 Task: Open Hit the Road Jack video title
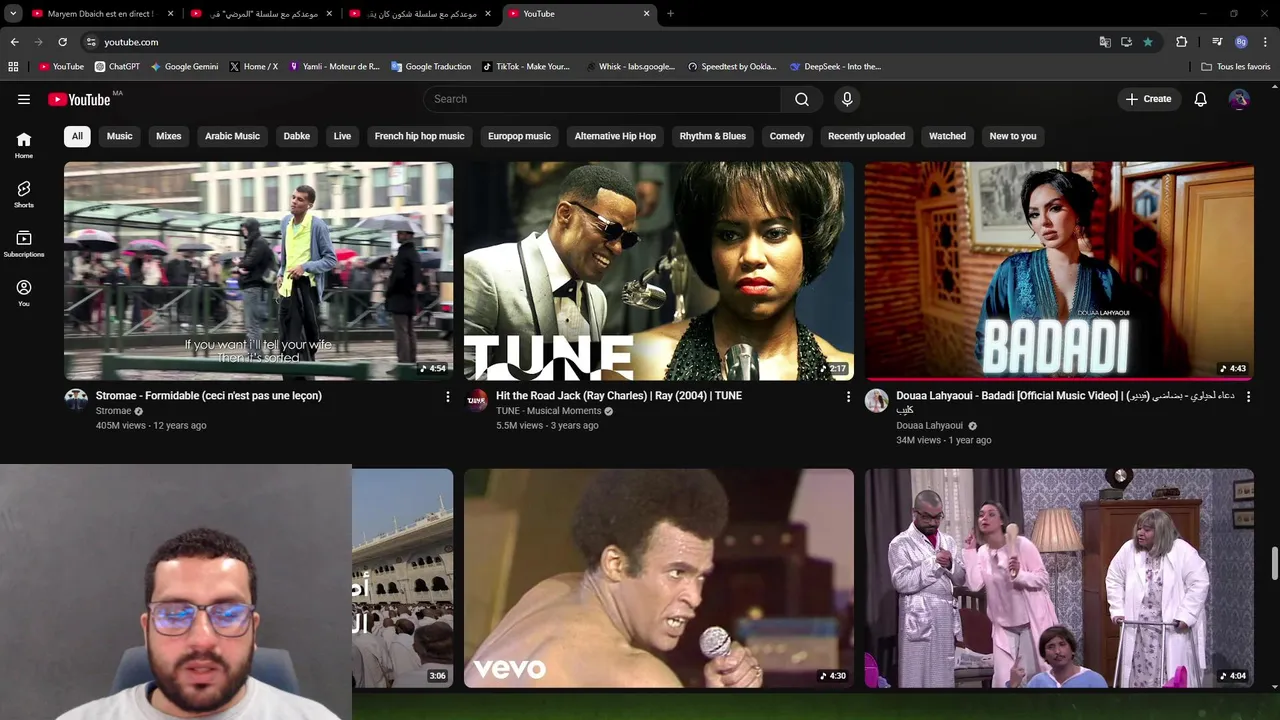[x=619, y=396]
